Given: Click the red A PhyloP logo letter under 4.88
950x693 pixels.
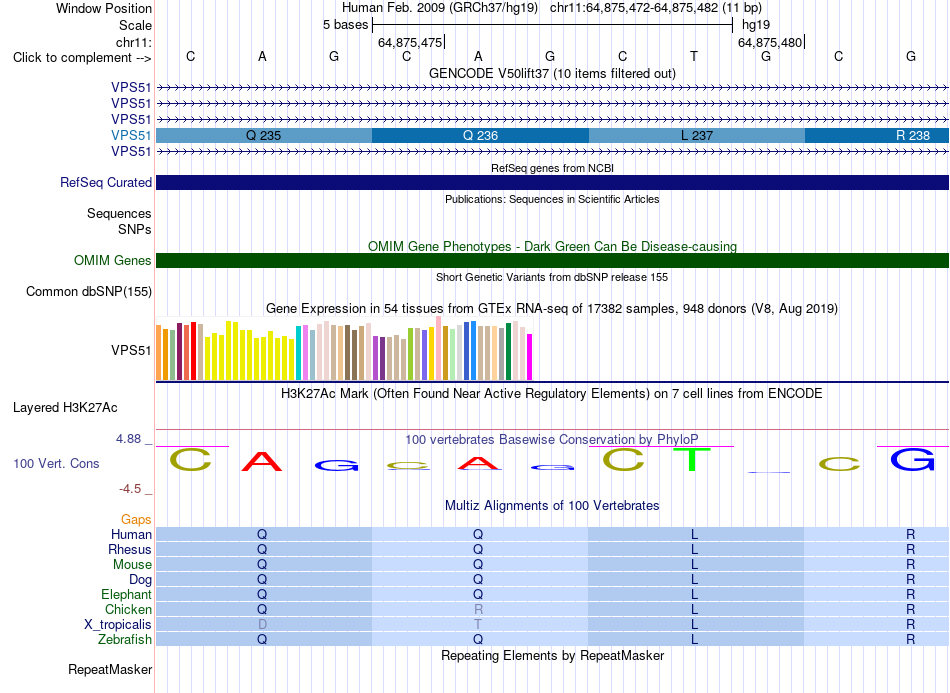Looking at the screenshot, I should [x=262, y=462].
